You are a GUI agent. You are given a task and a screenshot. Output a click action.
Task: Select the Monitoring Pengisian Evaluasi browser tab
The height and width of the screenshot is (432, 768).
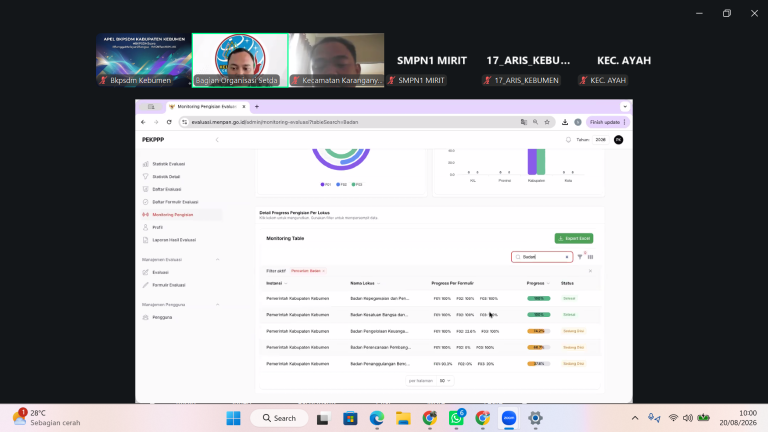206,107
